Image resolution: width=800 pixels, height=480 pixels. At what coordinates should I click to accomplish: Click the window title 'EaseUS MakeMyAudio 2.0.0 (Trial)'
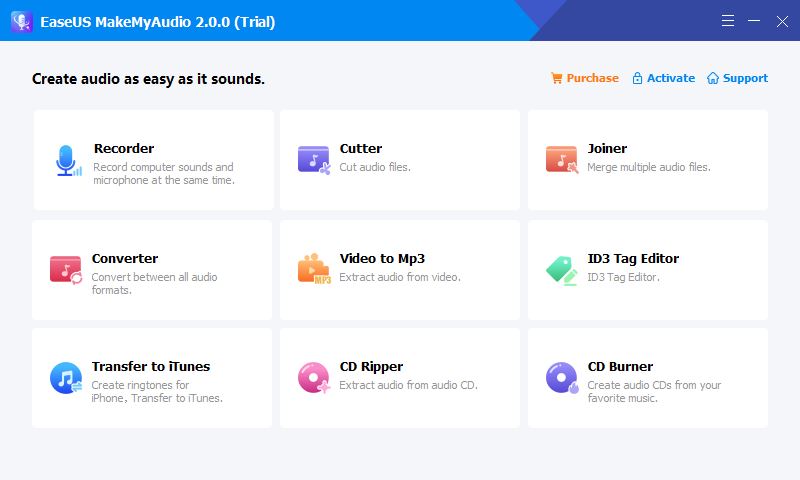point(158,22)
